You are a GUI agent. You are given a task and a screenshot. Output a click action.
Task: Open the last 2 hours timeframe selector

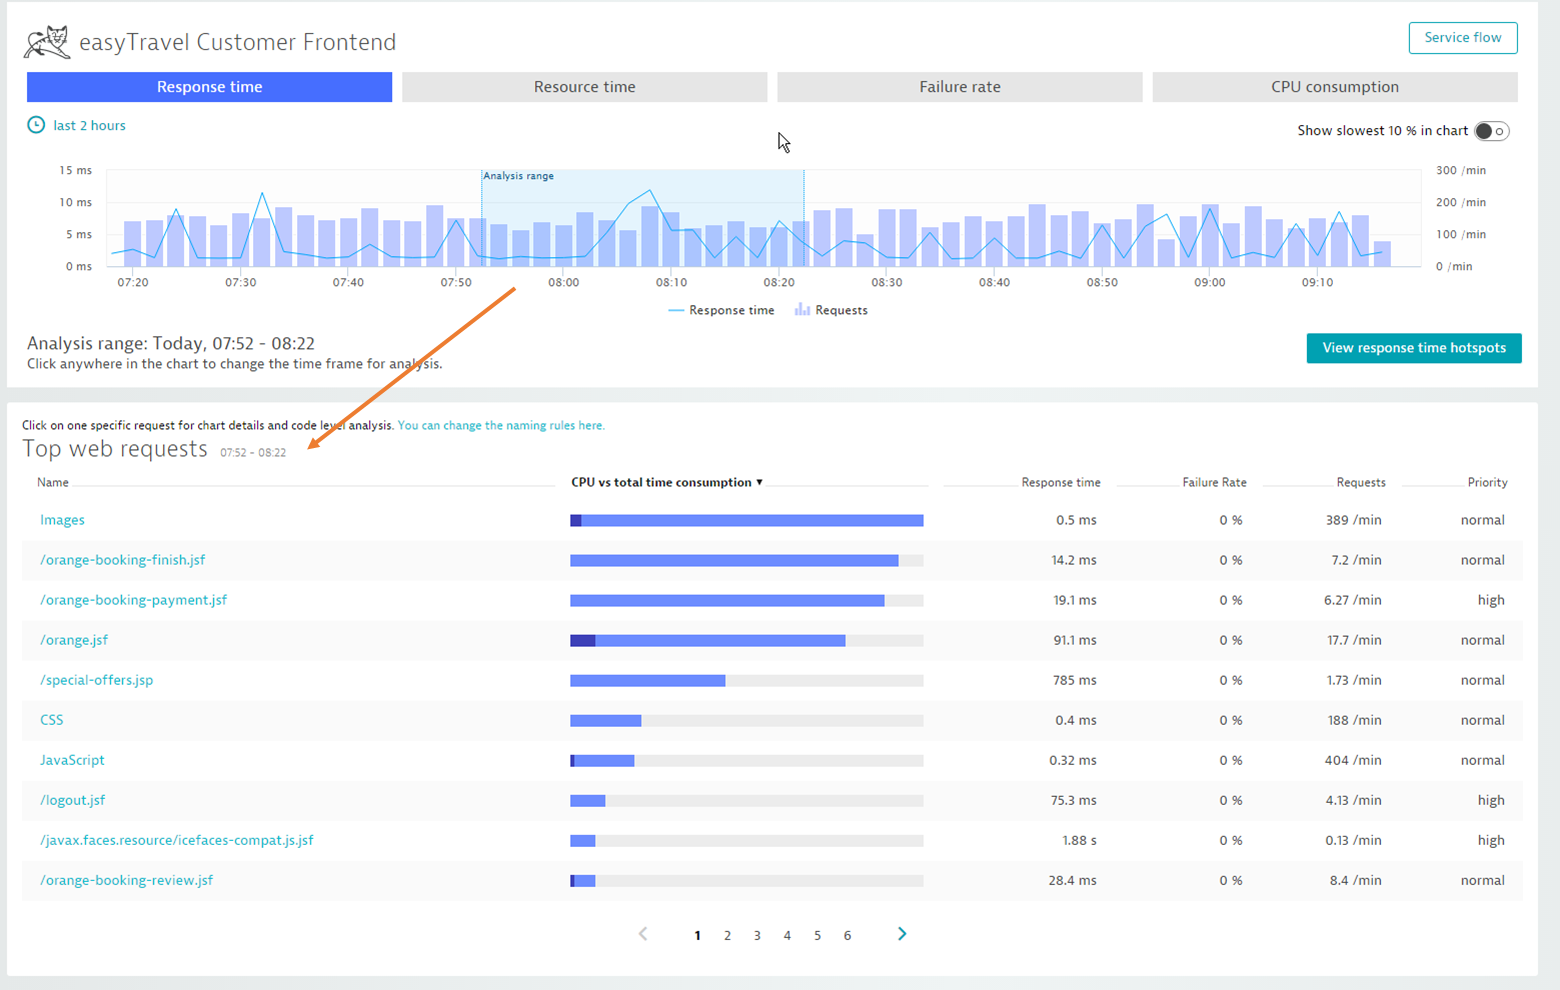coord(89,125)
